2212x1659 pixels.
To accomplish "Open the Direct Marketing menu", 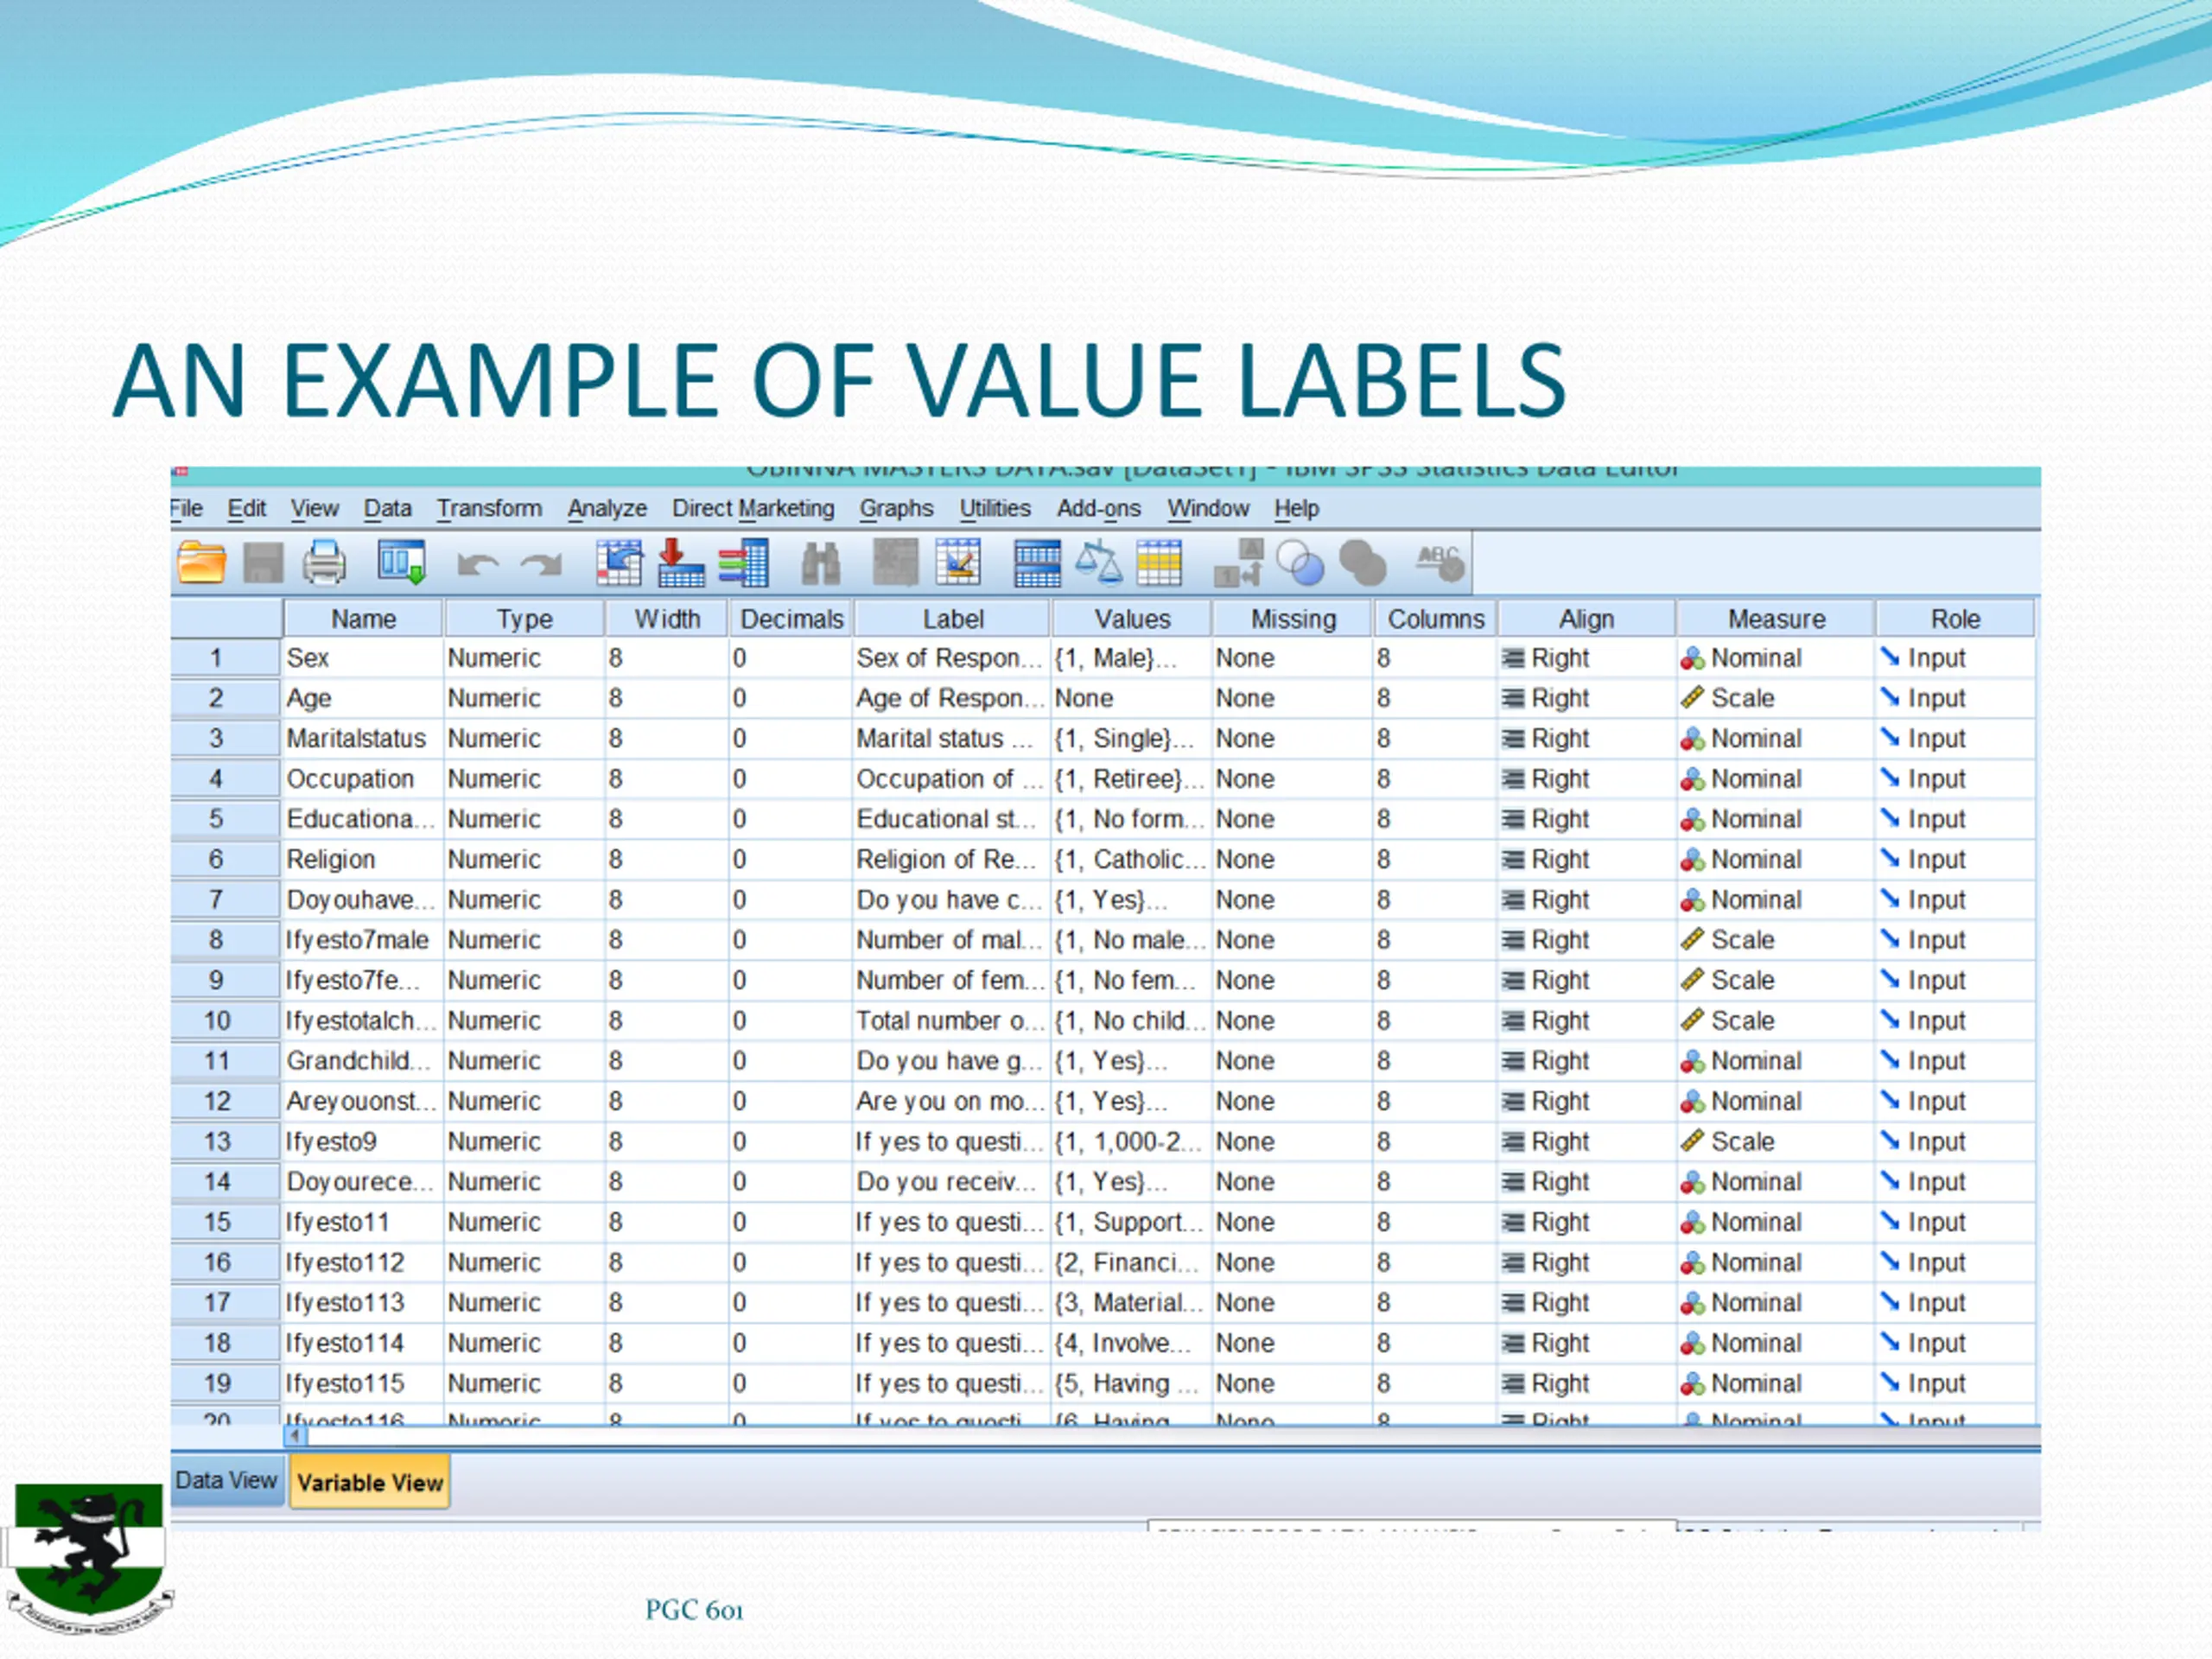I will (753, 508).
